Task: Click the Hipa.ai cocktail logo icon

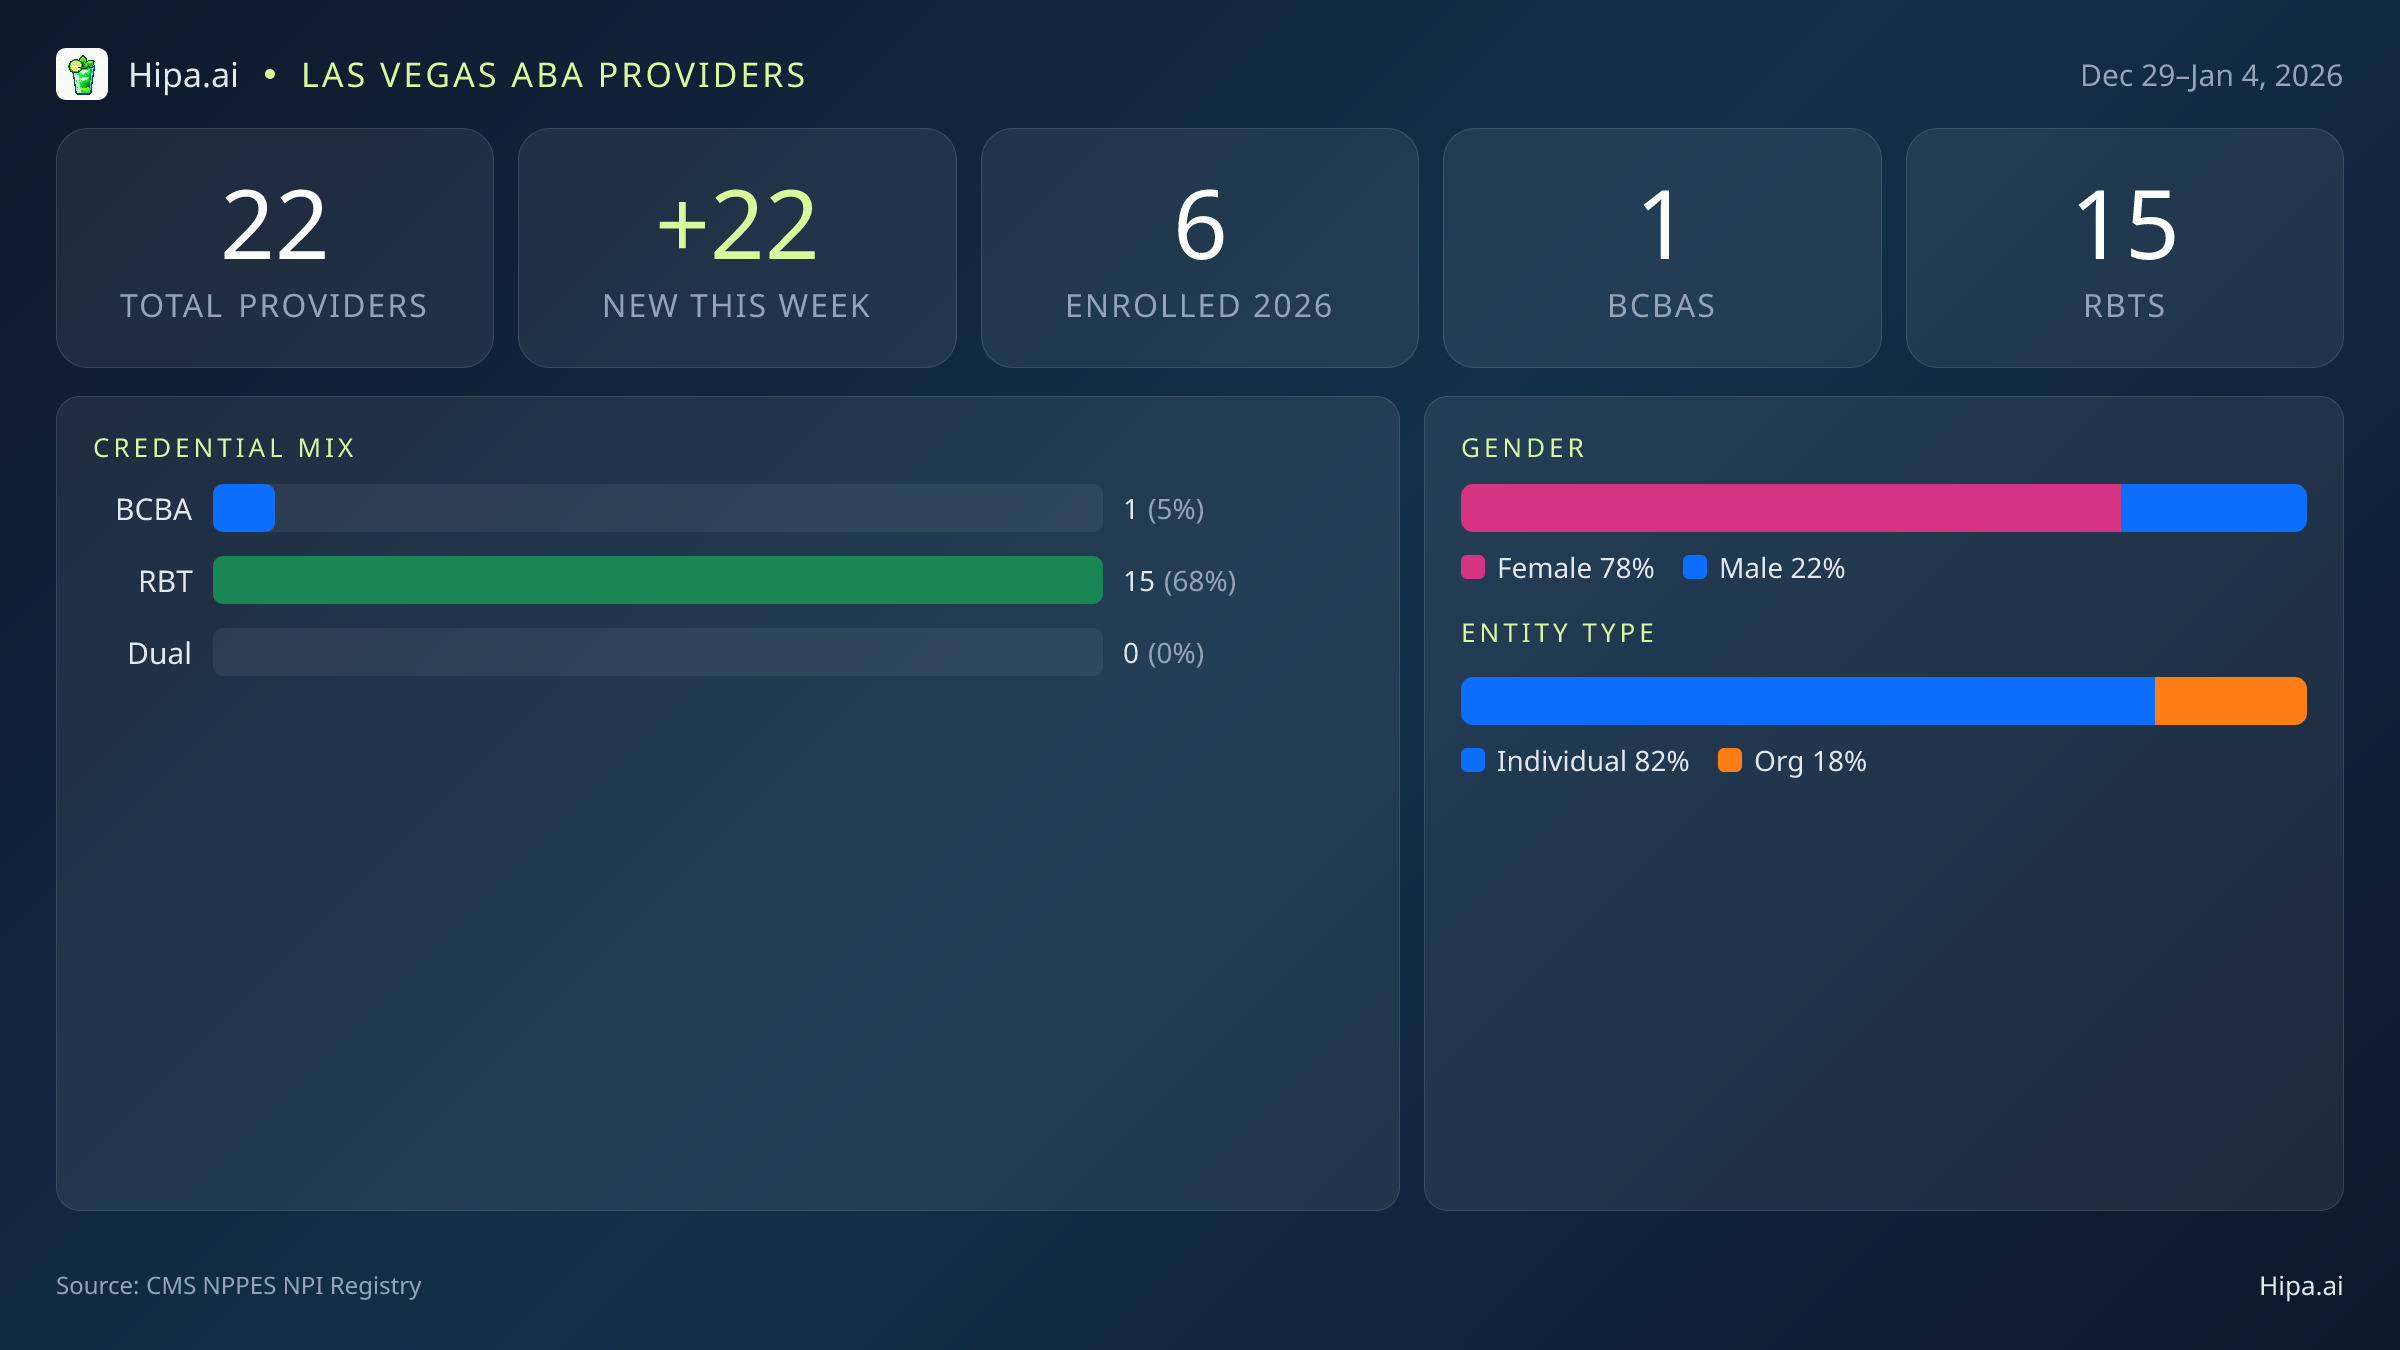Action: [82, 75]
